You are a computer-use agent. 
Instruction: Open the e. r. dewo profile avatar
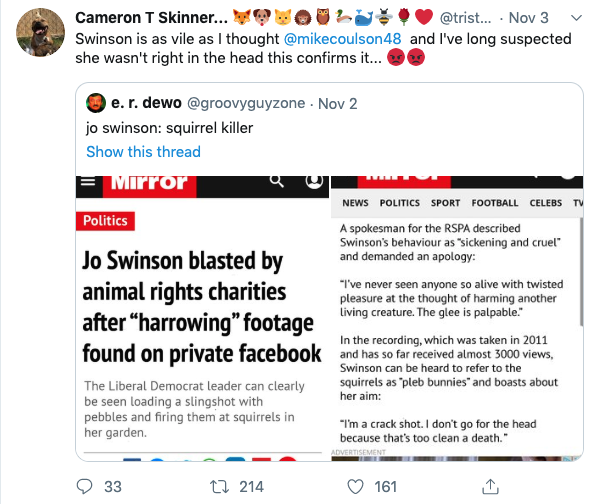(96, 103)
